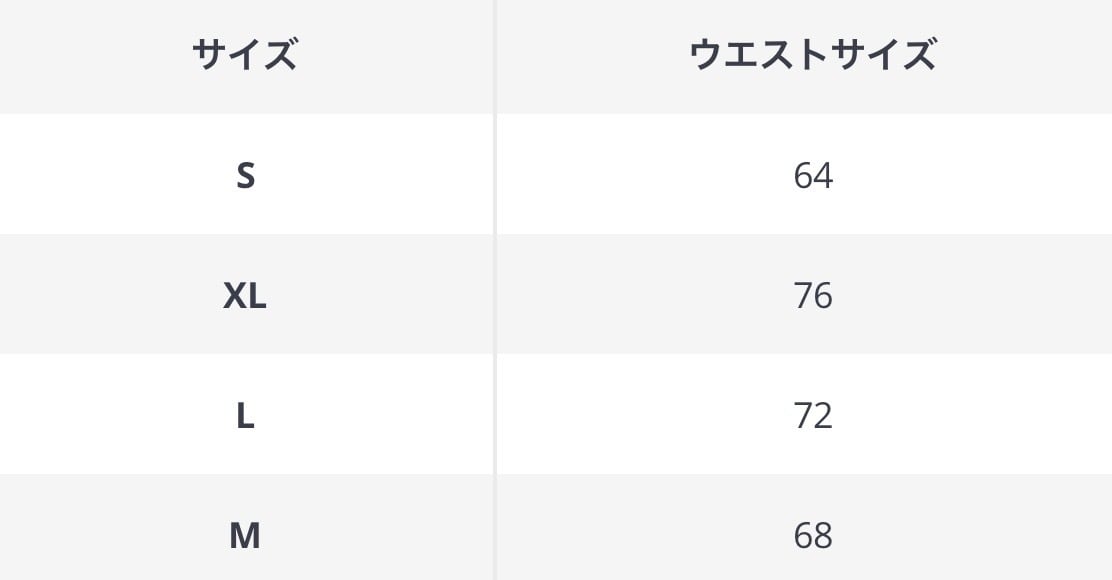Click the waist value 68
This screenshot has height=580, width=1112.
[812, 536]
